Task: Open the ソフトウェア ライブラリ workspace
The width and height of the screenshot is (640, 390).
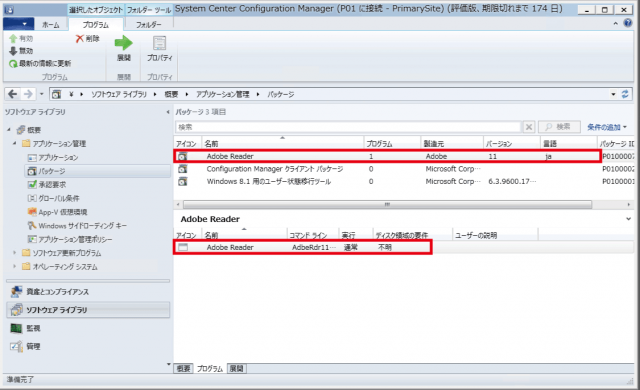Action: [88, 310]
